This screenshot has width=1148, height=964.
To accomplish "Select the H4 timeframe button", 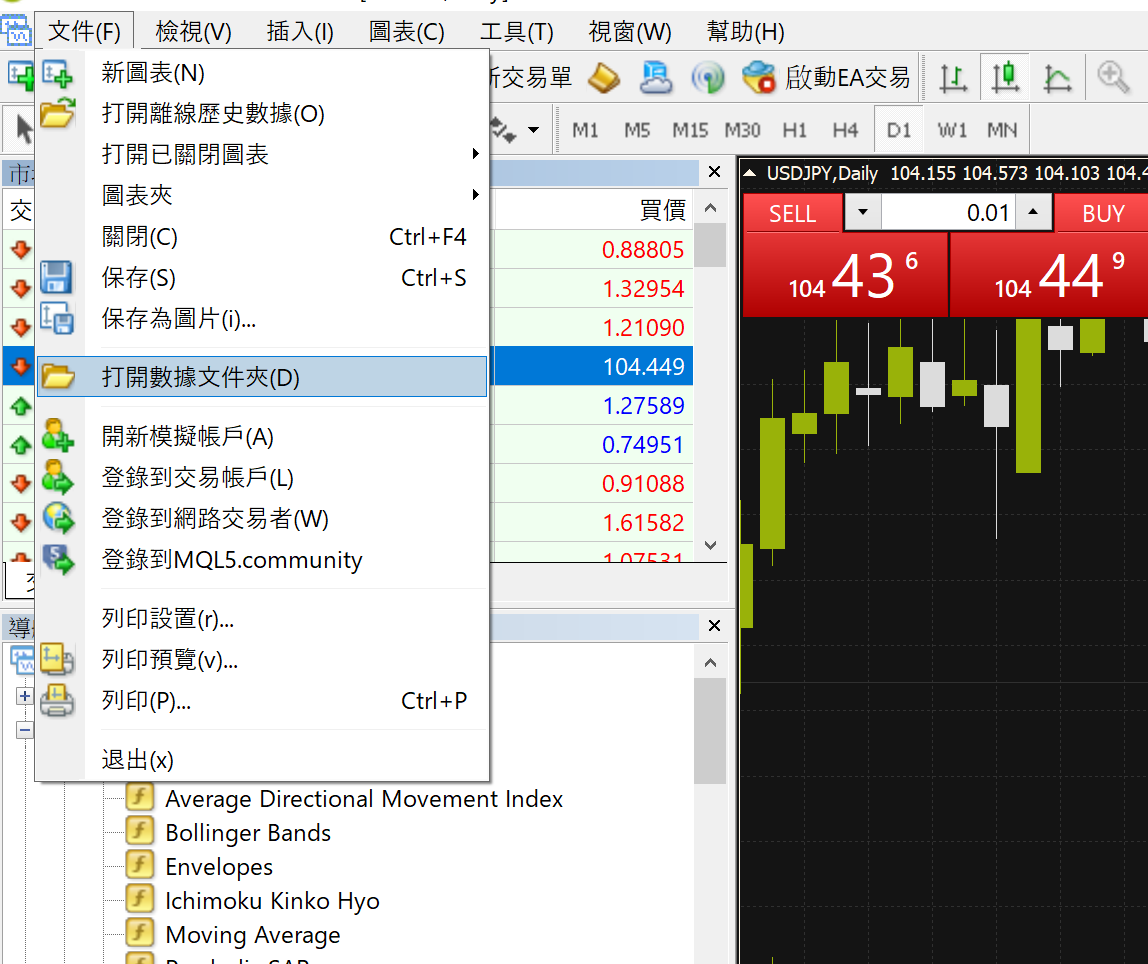I will tap(845, 130).
